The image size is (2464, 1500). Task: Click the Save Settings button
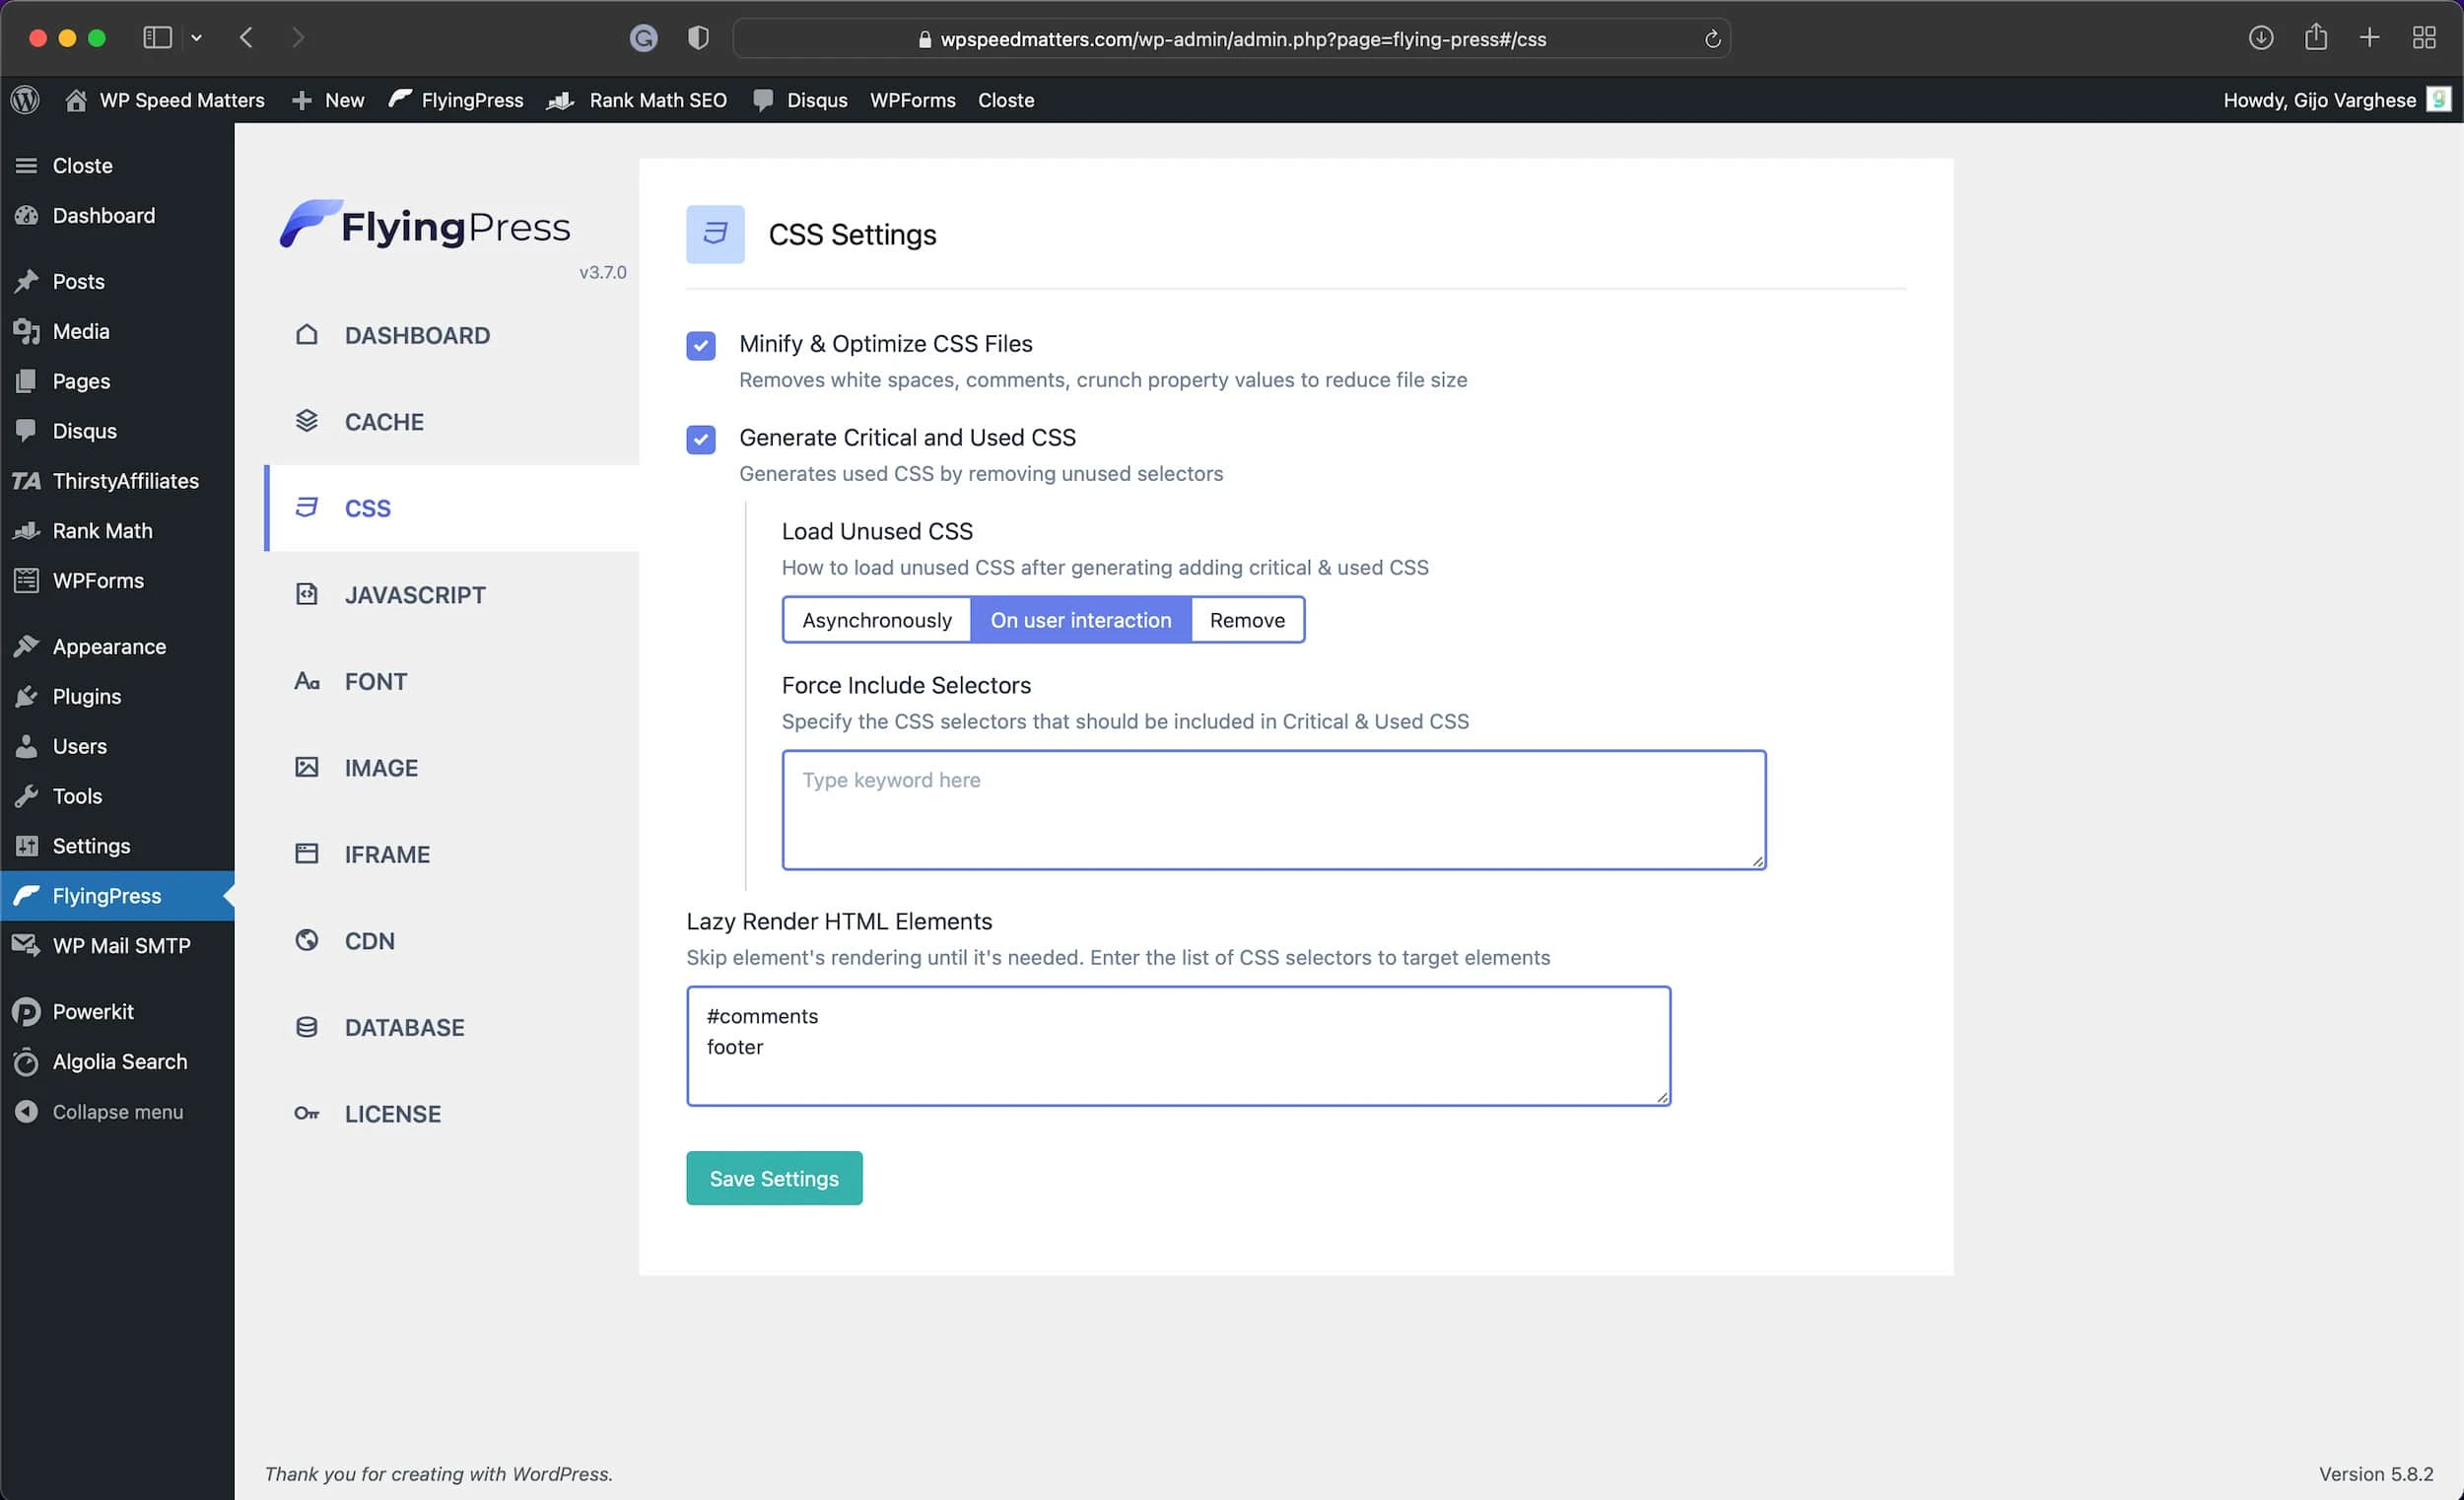(774, 1178)
